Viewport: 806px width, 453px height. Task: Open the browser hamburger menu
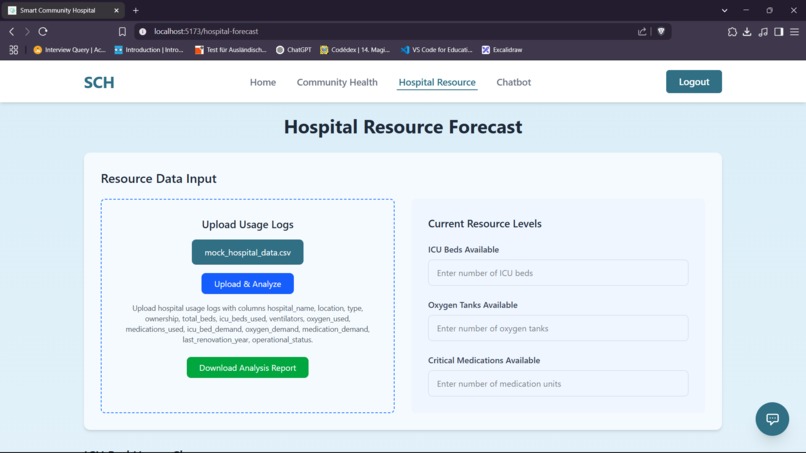(794, 32)
